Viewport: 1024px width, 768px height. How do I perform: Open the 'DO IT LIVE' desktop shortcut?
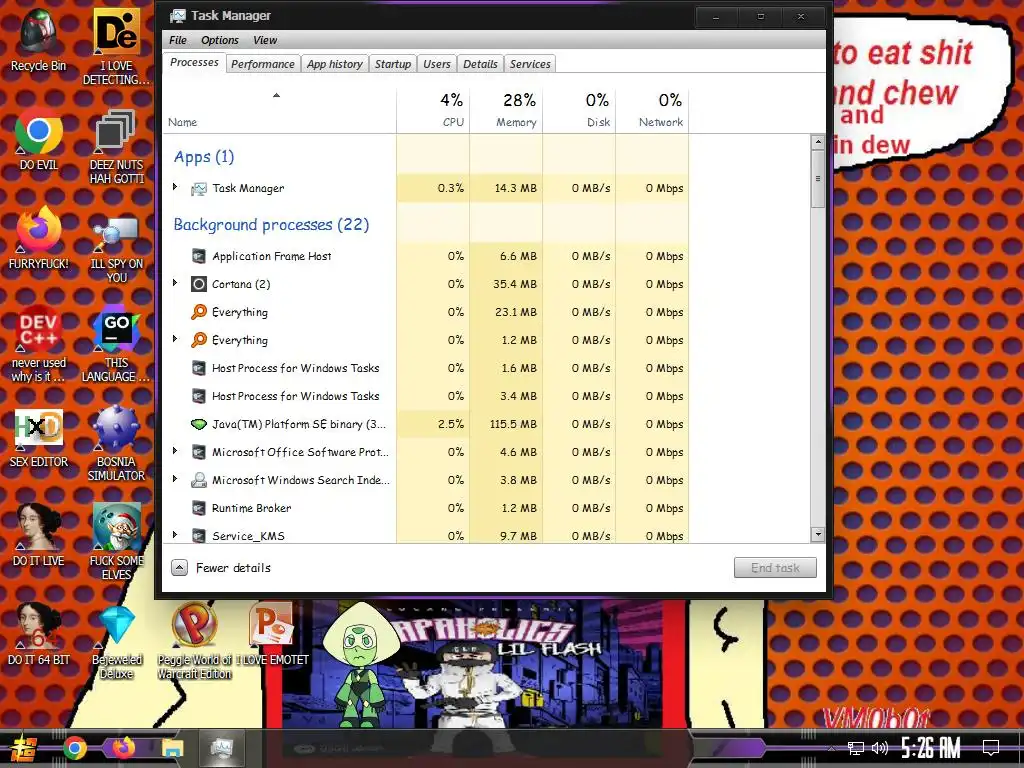(39, 536)
